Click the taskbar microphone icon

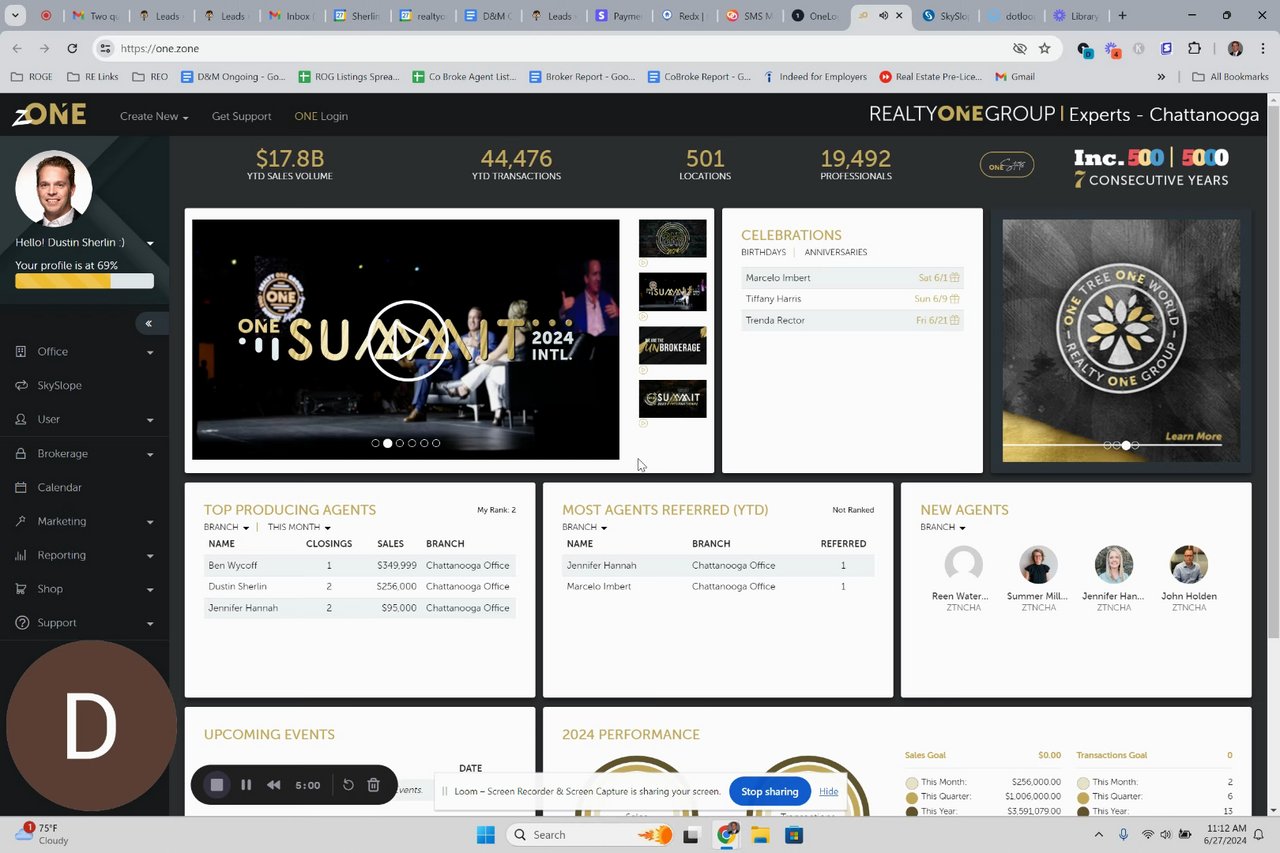(1124, 834)
